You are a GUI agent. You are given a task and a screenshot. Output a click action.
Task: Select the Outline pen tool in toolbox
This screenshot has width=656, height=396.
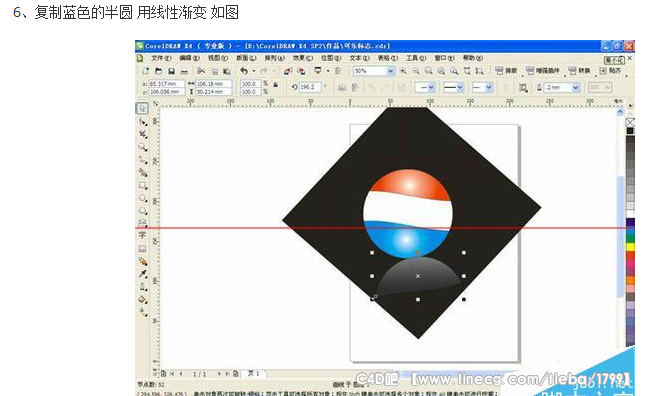click(x=143, y=287)
